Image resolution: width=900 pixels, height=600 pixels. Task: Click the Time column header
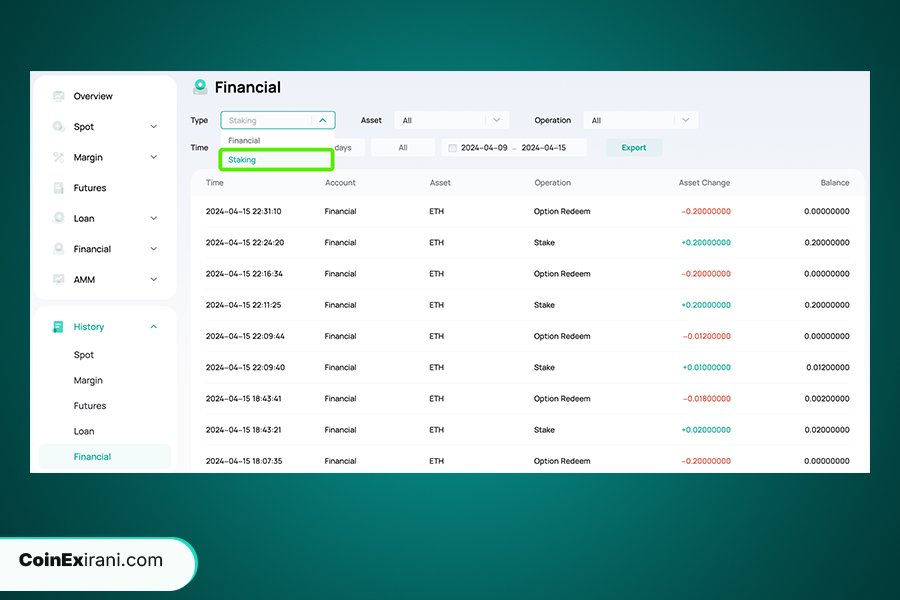[215, 183]
